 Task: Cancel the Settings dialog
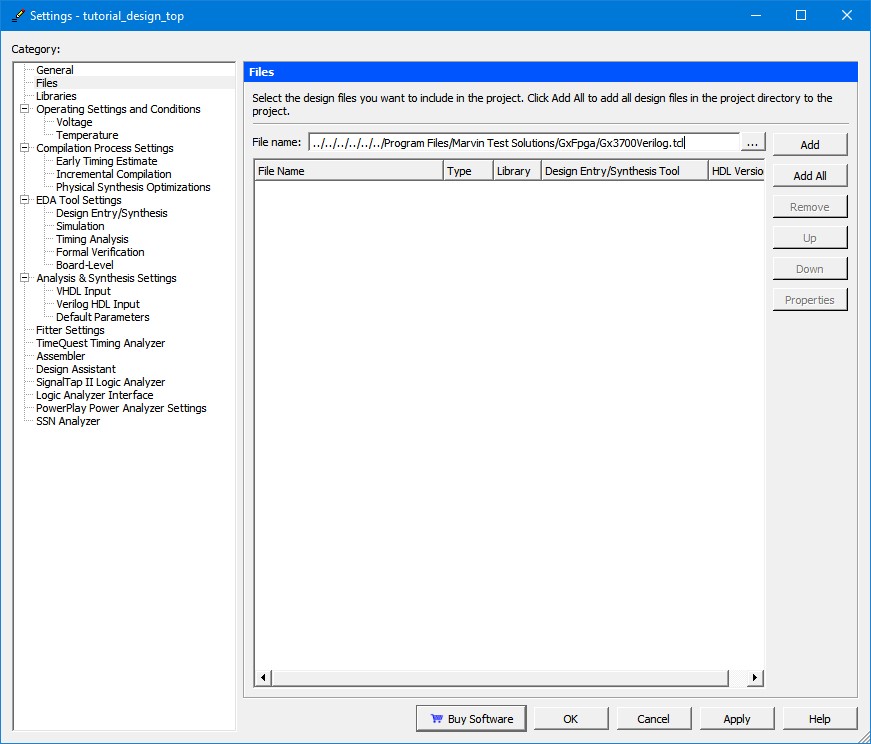click(653, 718)
